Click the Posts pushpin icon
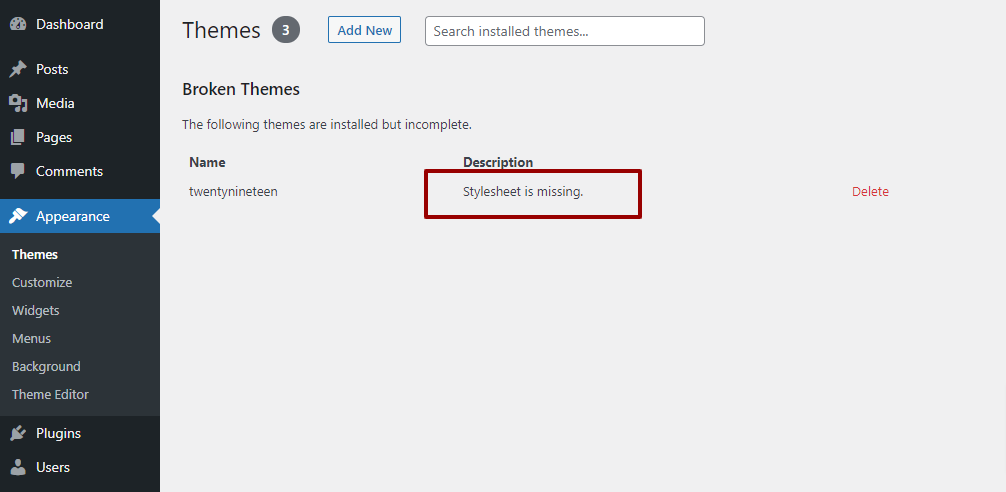1006x492 pixels. click(x=18, y=70)
